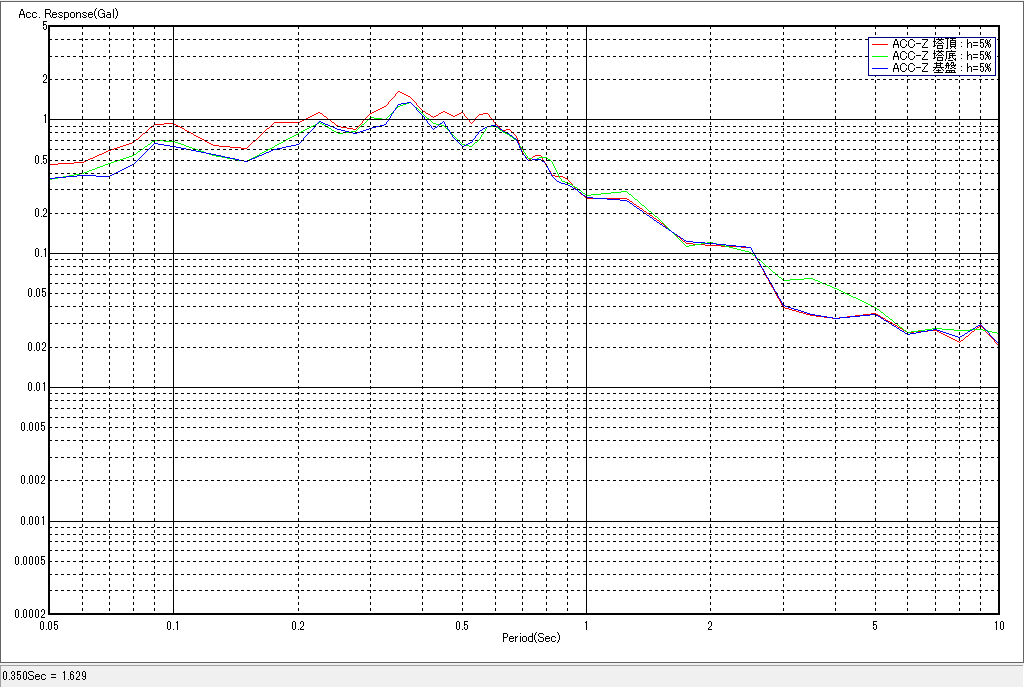Select the ACC-Z 基盤 legend entry
Screen dimensions: 1024x688
pos(942,68)
